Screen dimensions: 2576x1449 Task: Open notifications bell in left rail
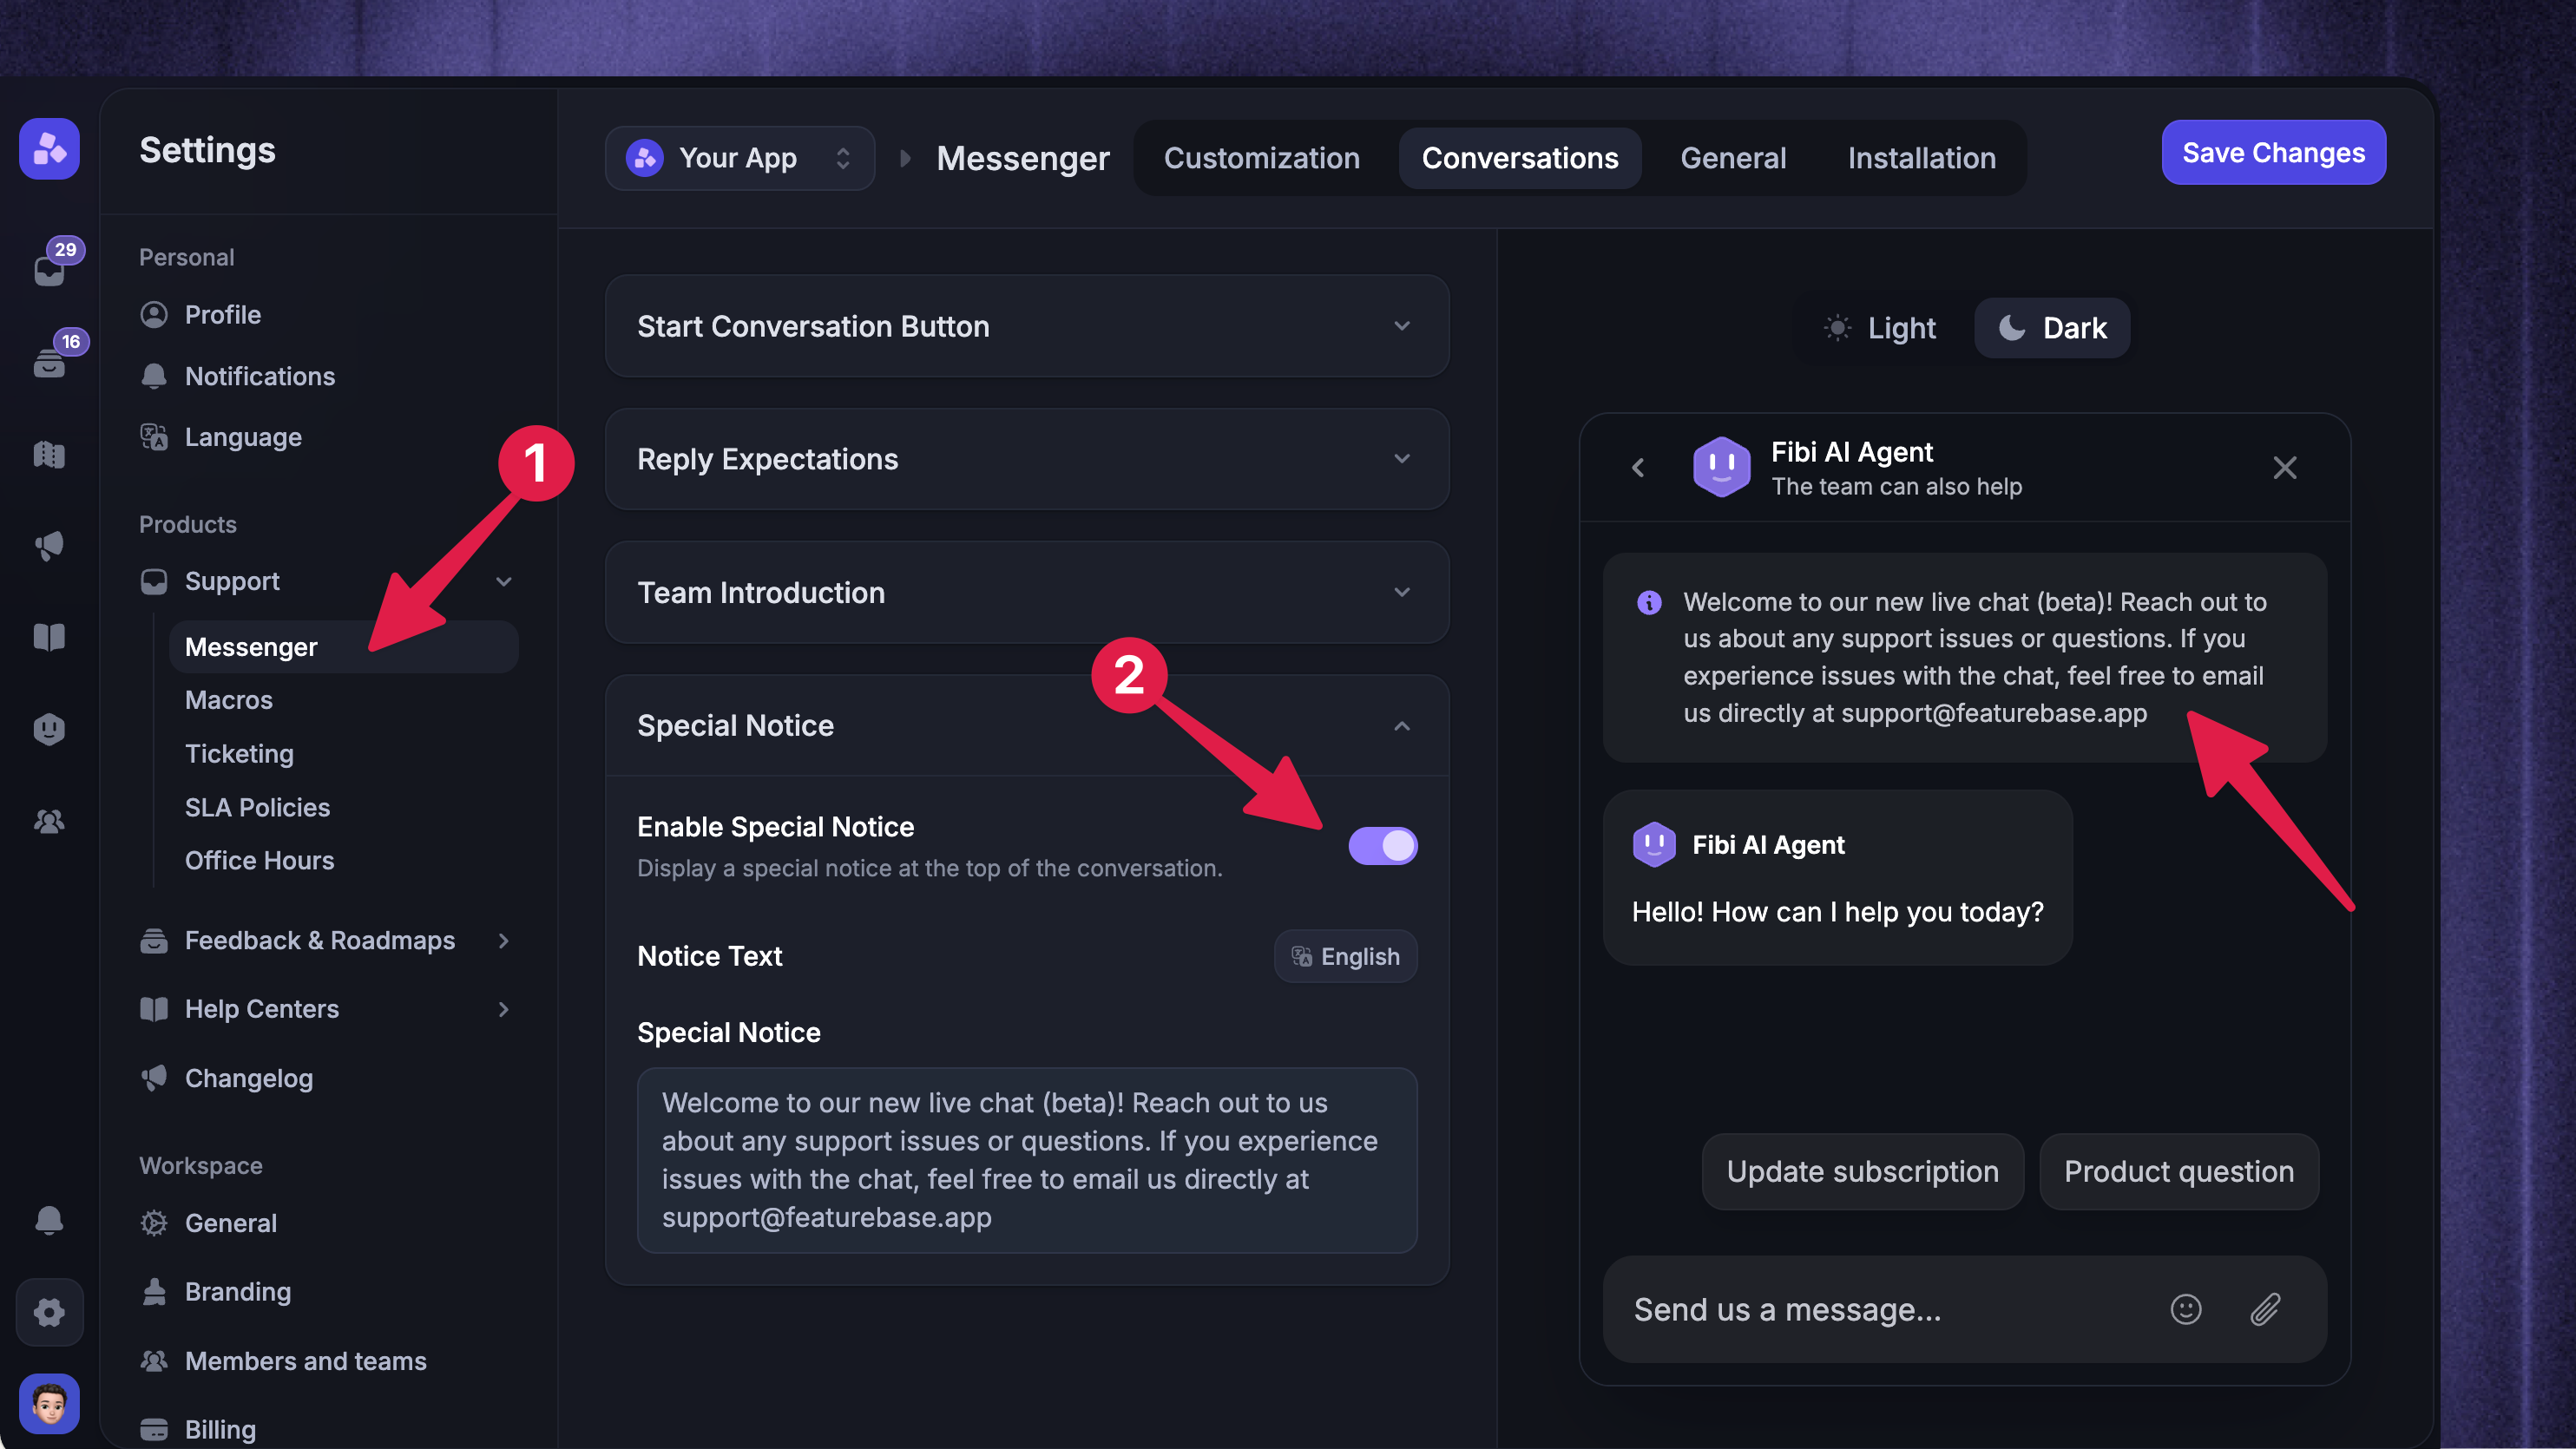point(49,1220)
